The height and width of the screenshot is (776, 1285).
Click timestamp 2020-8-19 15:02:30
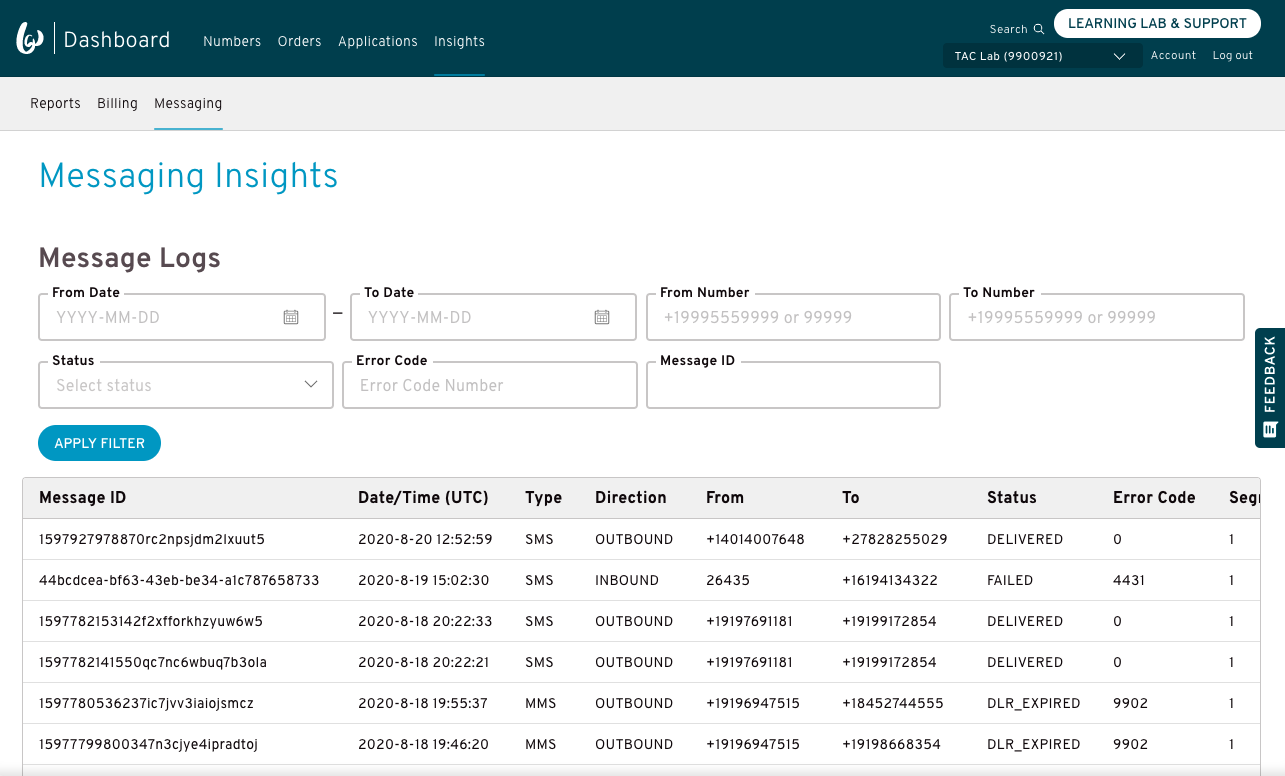point(424,580)
